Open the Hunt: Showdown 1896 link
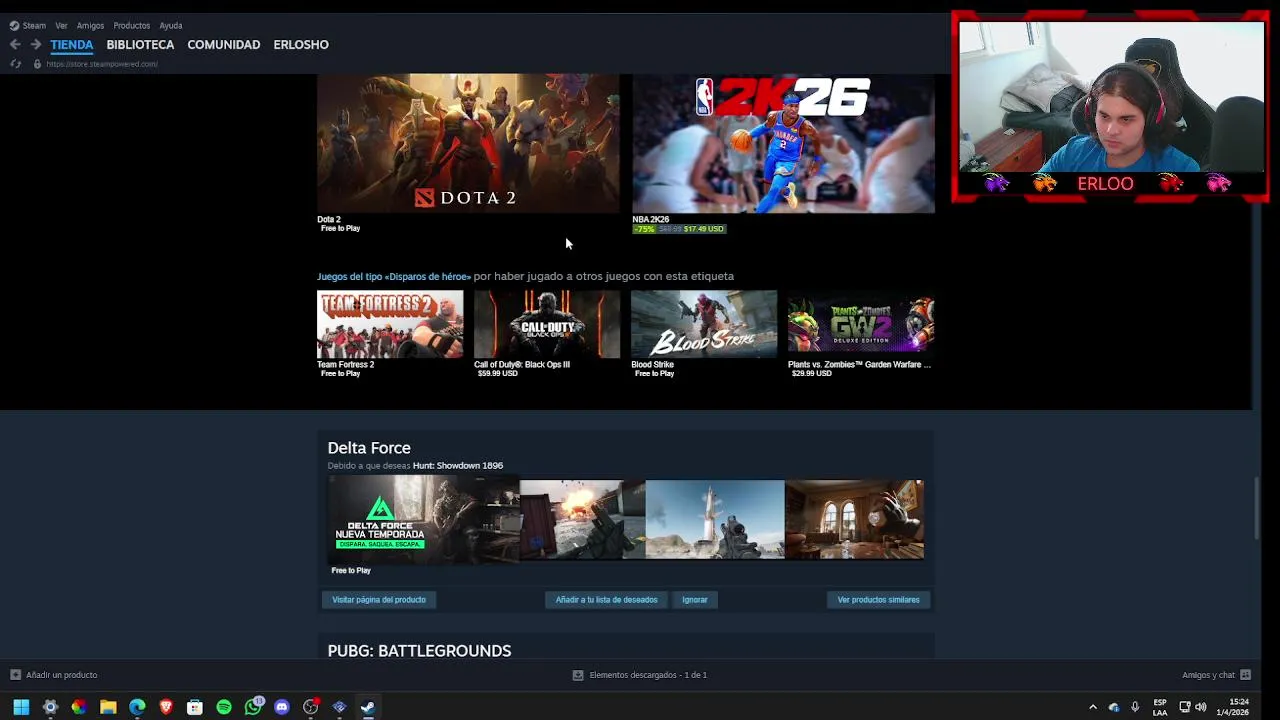Viewport: 1280px width, 720px height. point(458,466)
